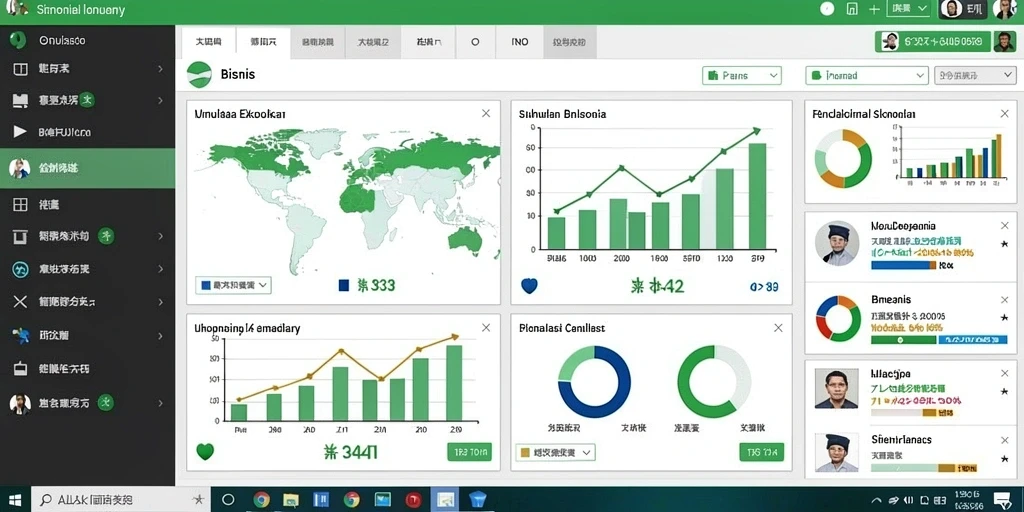Image resolution: width=1024 pixels, height=512 pixels.
Task: Open the Pams dropdown
Action: (x=742, y=76)
